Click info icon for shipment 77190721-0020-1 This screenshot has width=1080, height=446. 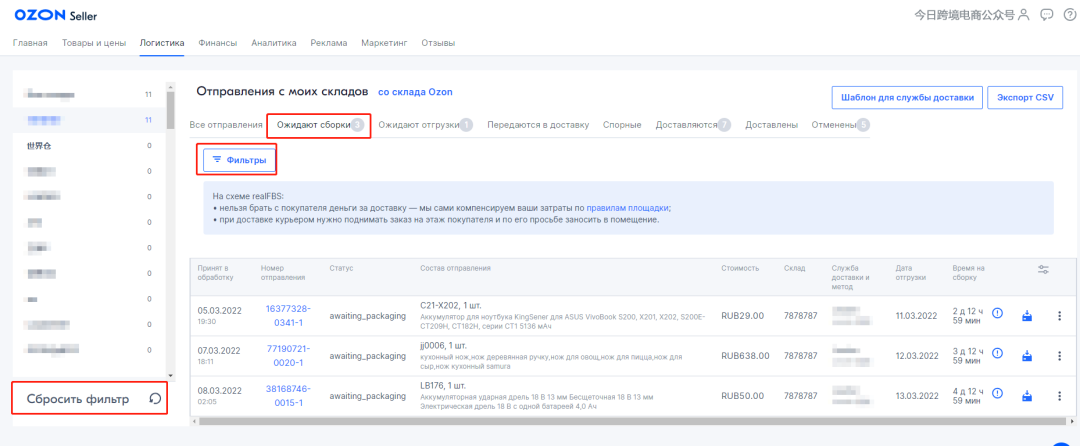pyautogui.click(x=997, y=354)
